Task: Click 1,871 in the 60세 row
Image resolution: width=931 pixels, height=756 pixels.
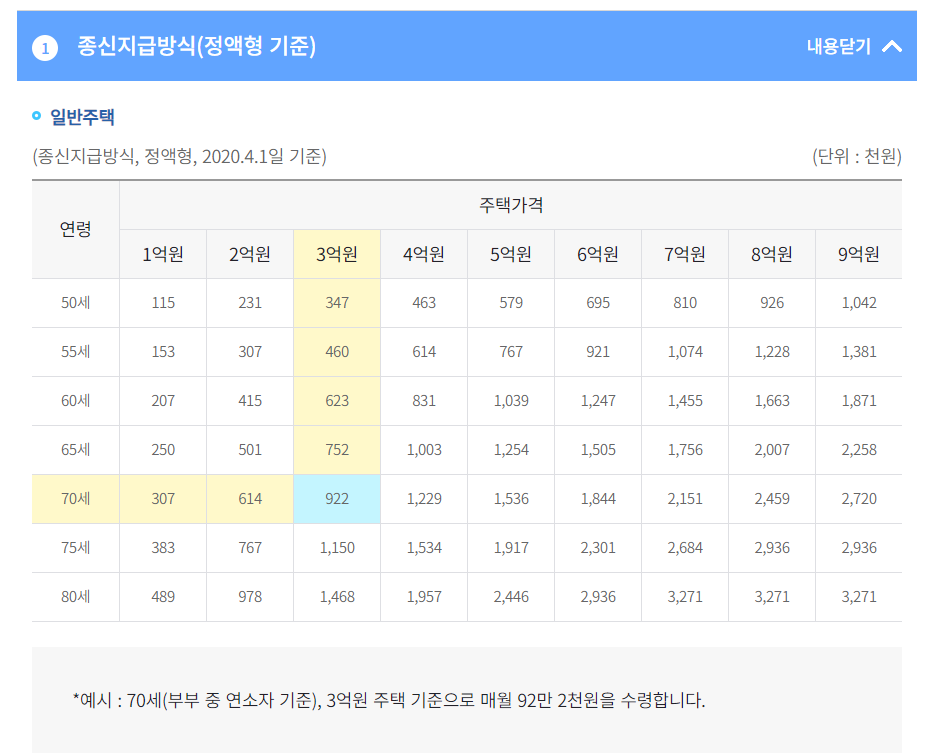Action: tap(859, 401)
